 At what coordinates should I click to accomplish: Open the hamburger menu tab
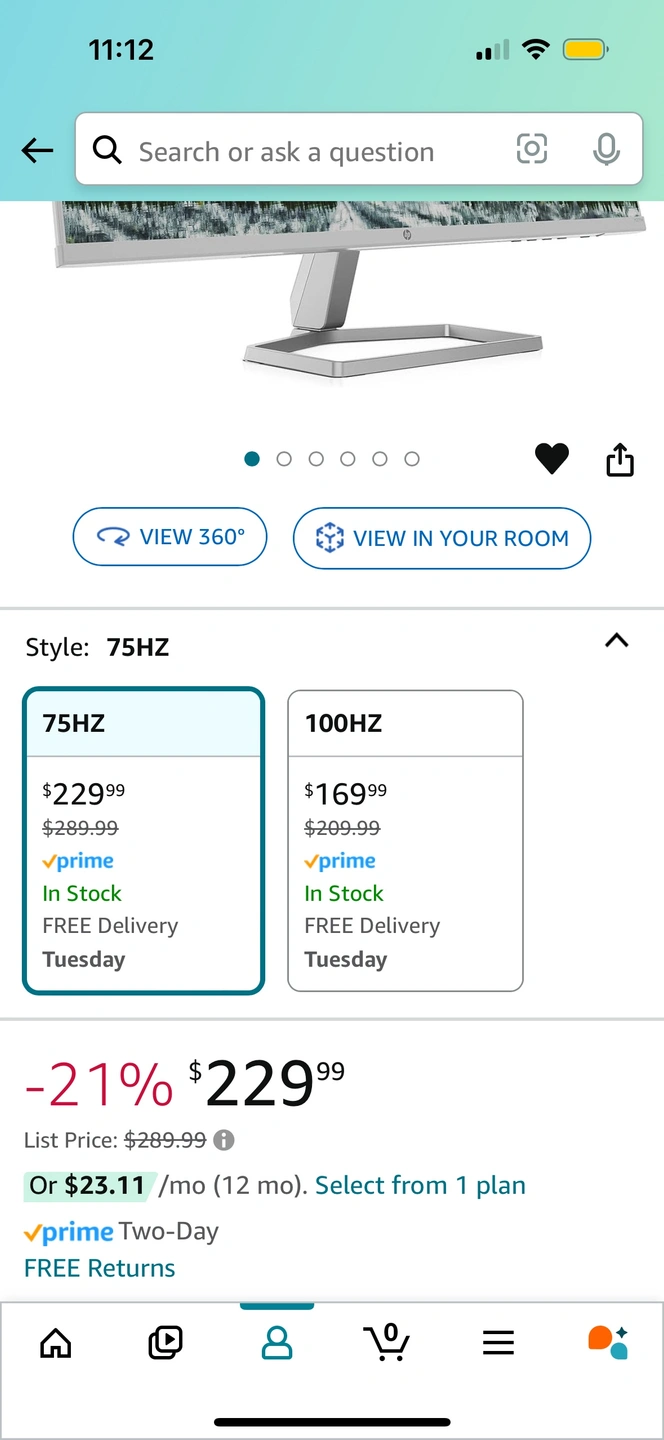click(498, 1342)
